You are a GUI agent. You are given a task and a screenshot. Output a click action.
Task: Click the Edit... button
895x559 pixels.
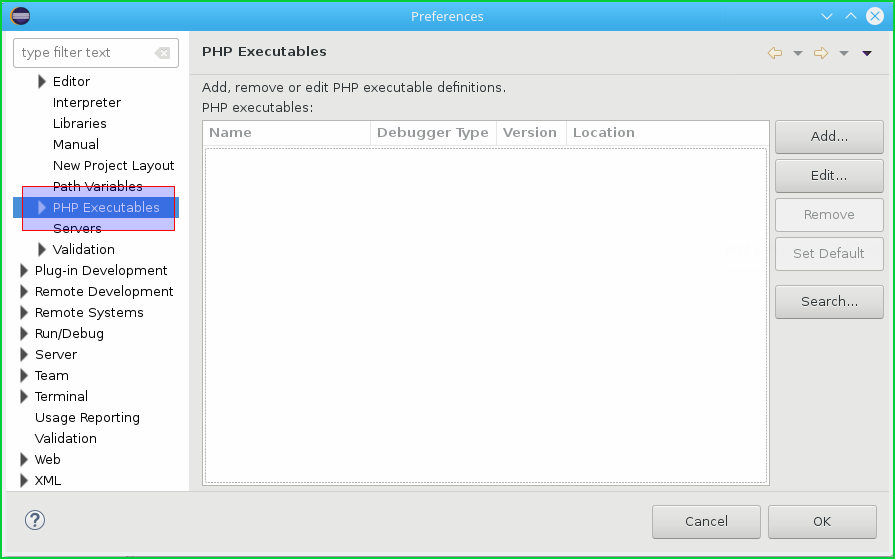(829, 176)
